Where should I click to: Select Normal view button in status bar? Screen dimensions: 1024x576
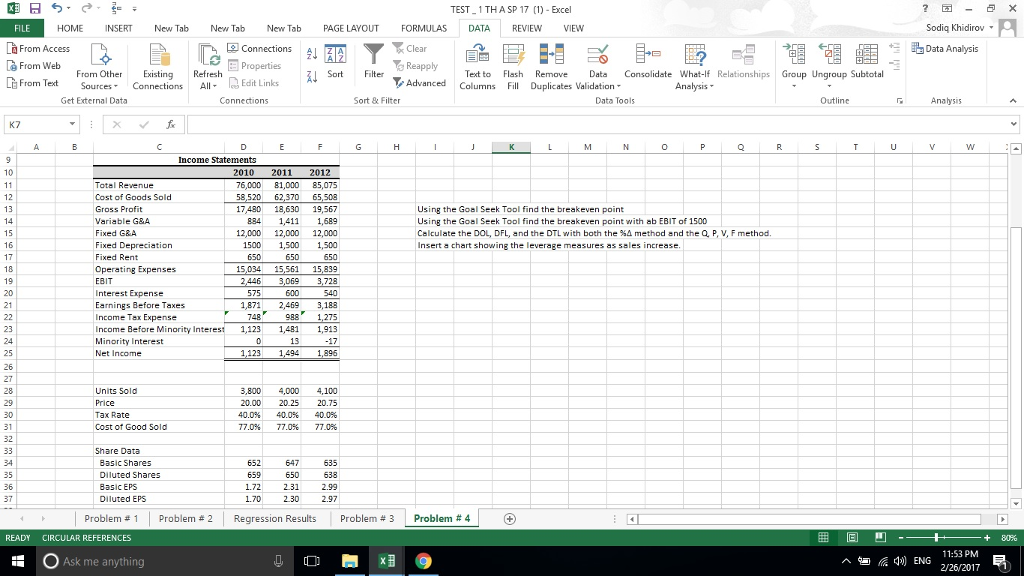coord(826,538)
